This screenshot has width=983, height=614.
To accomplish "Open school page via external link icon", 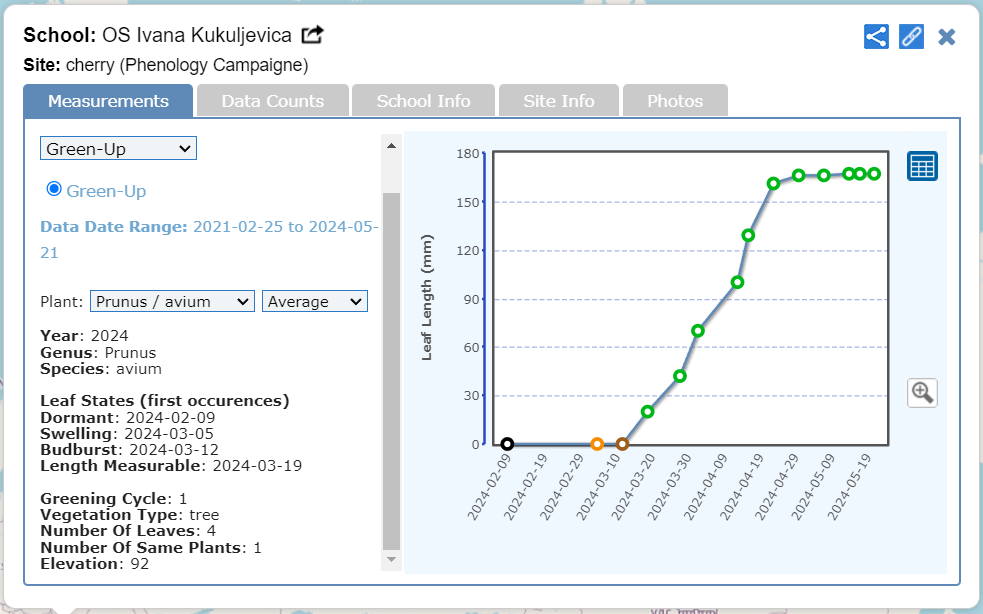I will pyautogui.click(x=313, y=35).
